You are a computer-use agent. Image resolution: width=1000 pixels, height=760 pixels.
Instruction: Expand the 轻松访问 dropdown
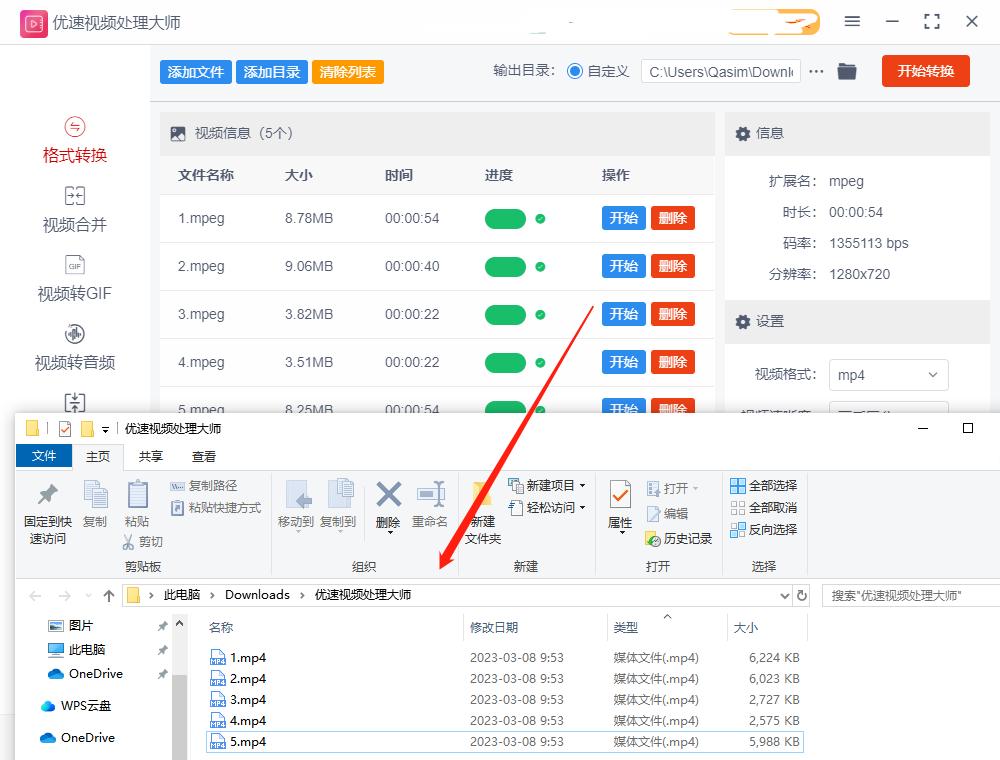[x=550, y=507]
